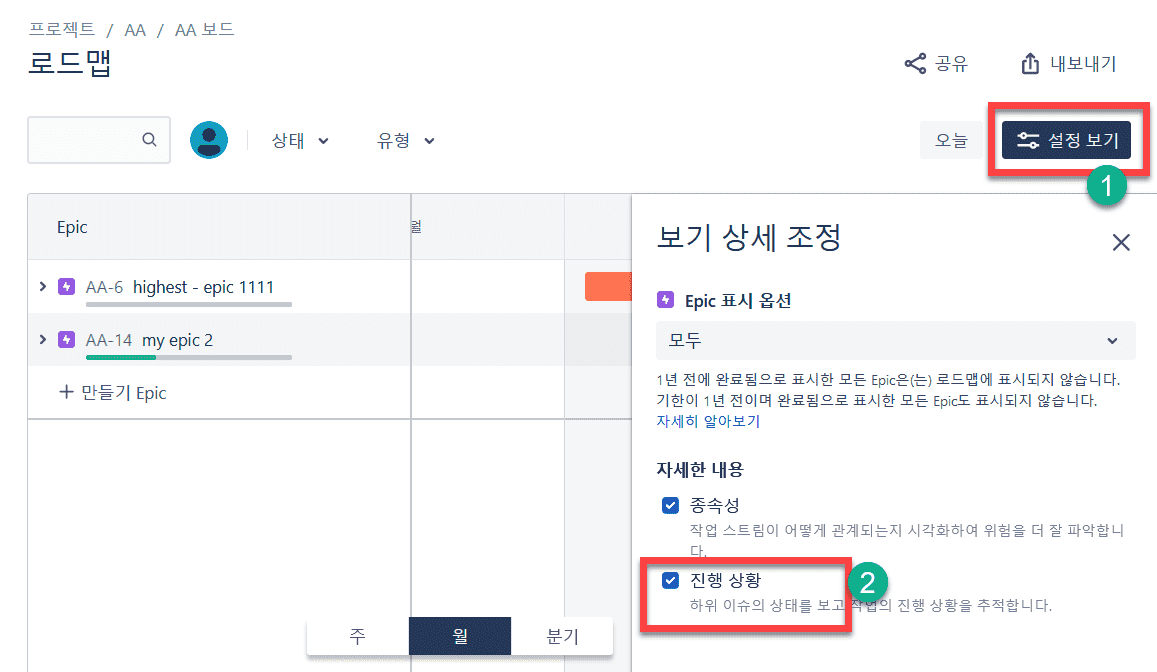1157x672 pixels.
Task: Close the 보기 상세 조정 panel
Action: 1121,242
